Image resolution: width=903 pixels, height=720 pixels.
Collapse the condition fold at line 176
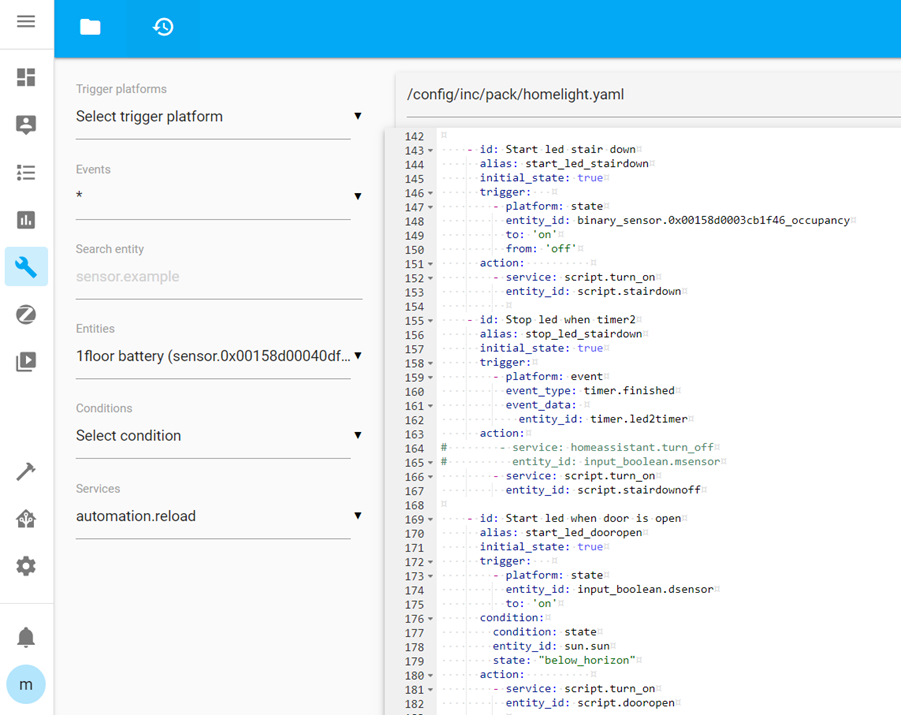430,619
